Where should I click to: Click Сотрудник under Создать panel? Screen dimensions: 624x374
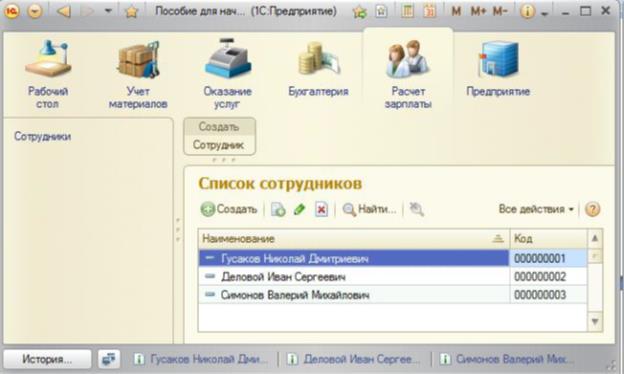[218, 145]
